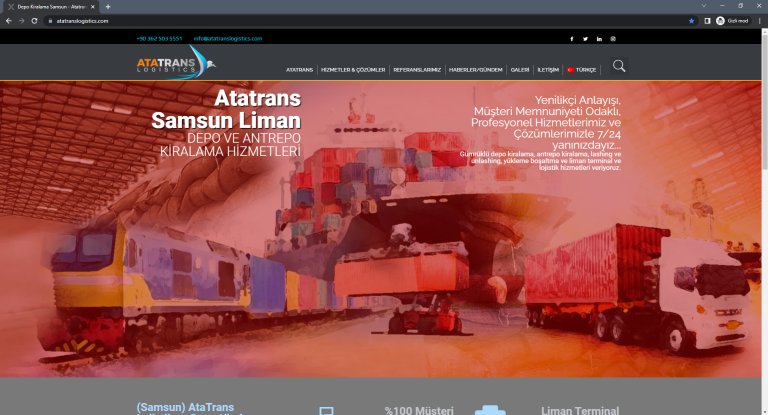Click the Gümrüklü depo kiralama description text
This screenshot has height=415, width=768.
pos(540,161)
